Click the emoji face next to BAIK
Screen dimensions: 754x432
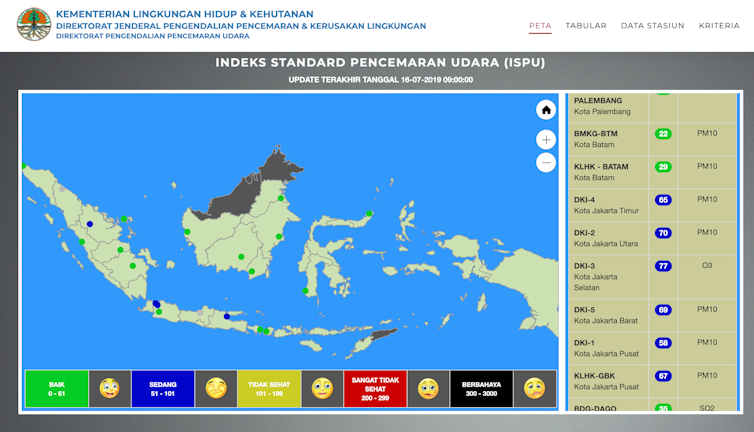coord(109,388)
